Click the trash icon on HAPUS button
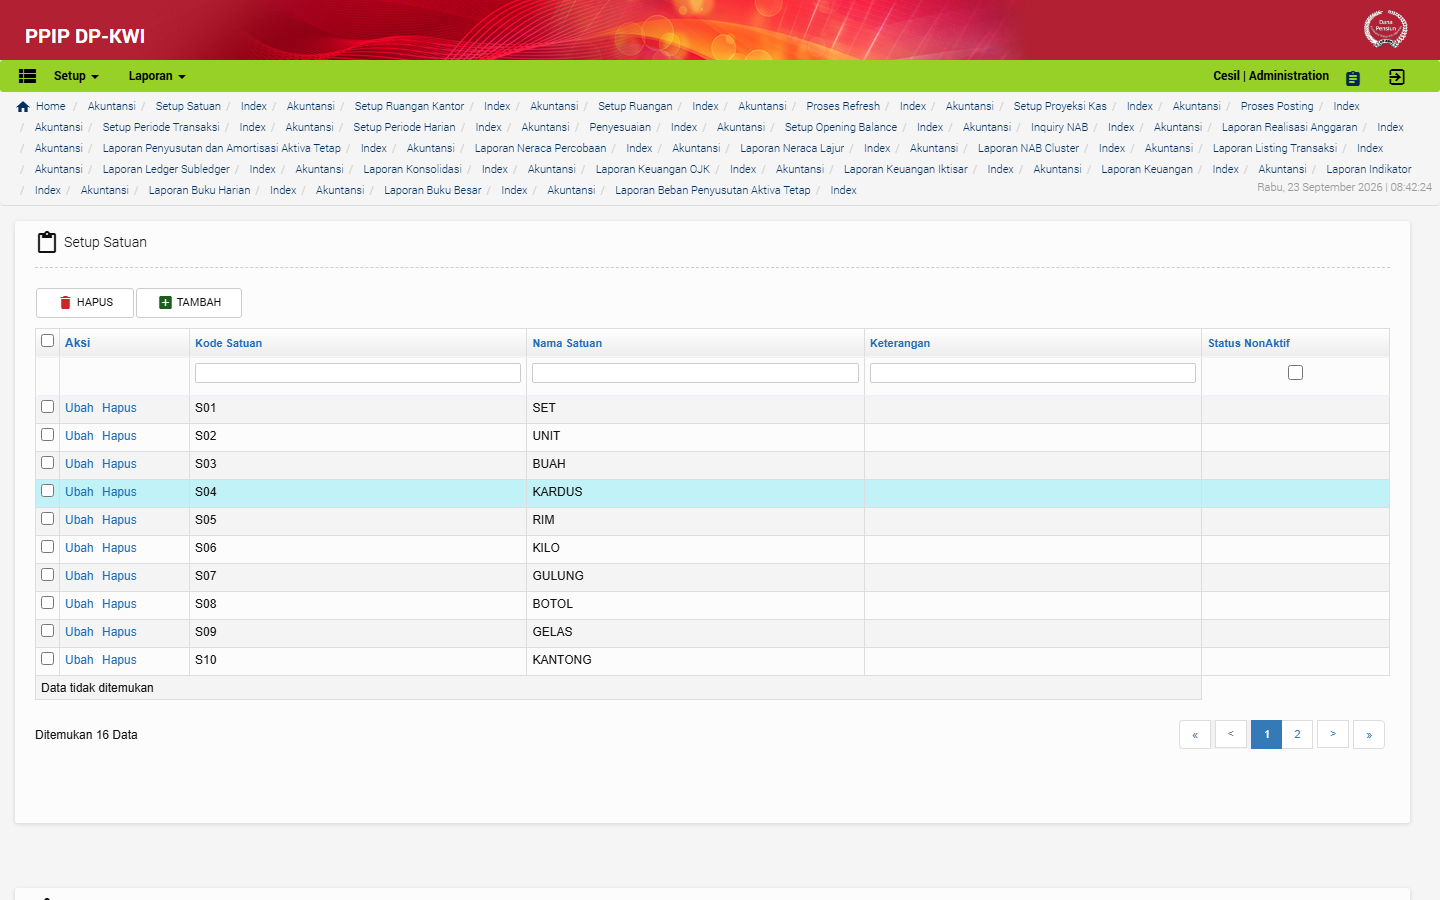Viewport: 1440px width, 900px height. point(66,303)
